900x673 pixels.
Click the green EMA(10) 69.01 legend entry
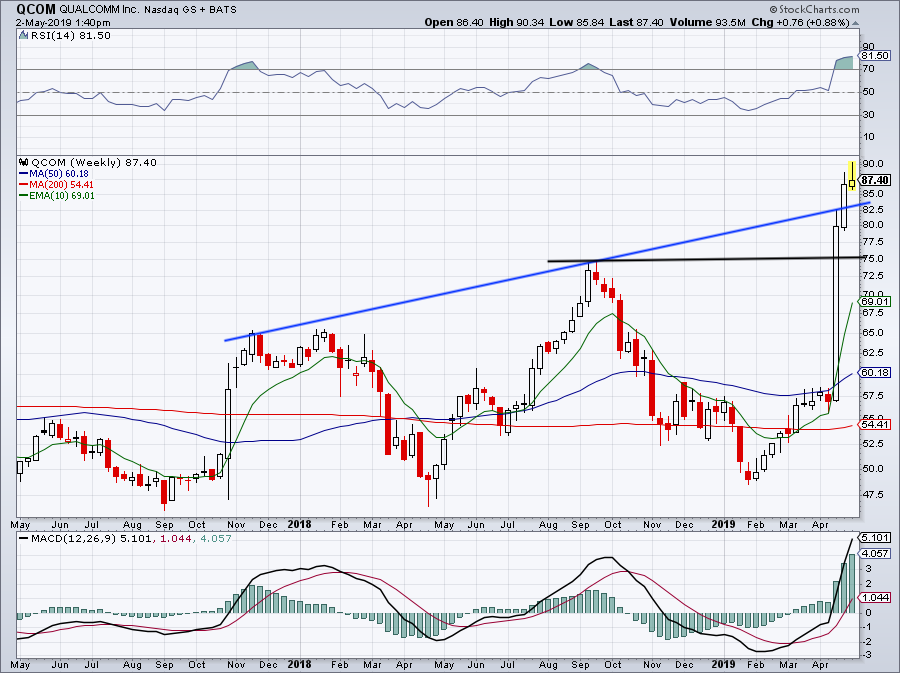click(x=57, y=196)
